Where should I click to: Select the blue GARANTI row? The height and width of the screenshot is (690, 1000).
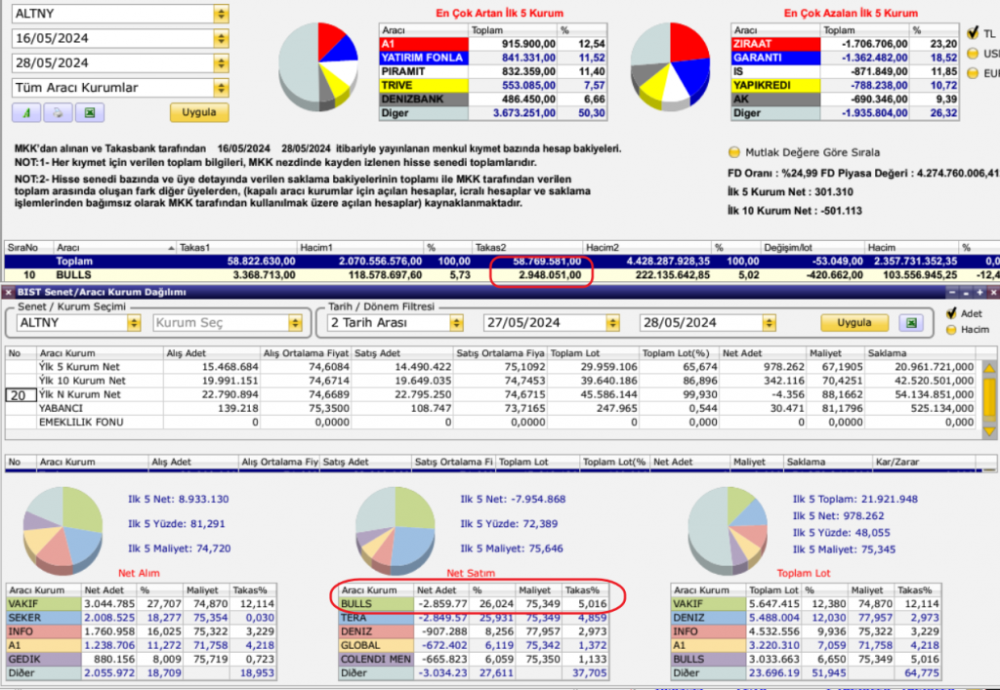[x=845, y=58]
